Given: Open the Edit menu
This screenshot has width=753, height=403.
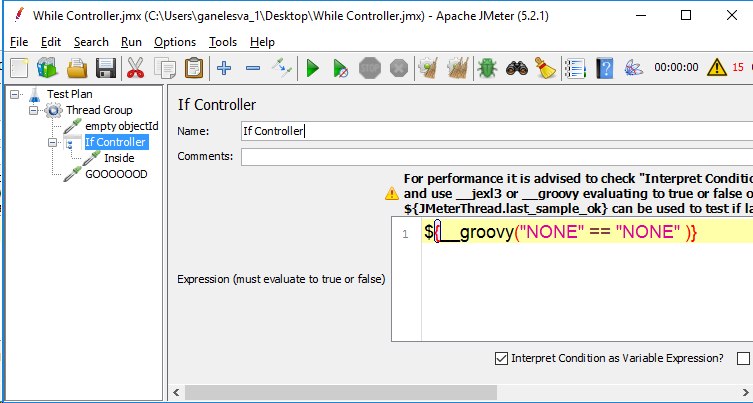Looking at the screenshot, I should click(x=51, y=42).
